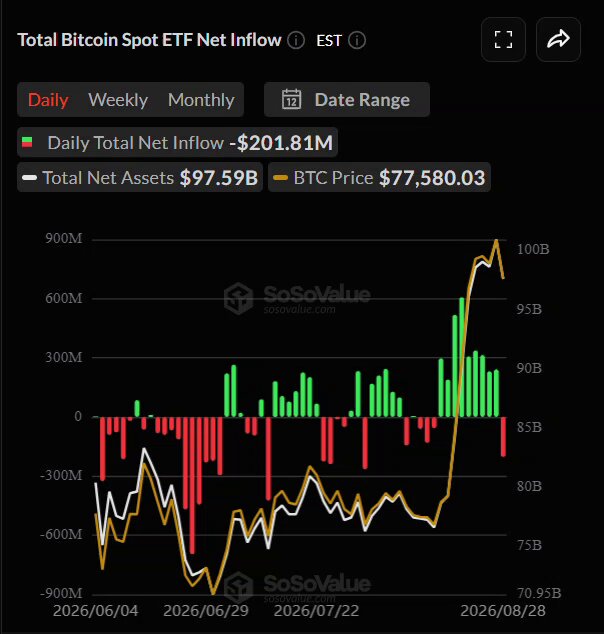Click the deepest red outflow bar near -700M
This screenshot has width=604, height=634.
click(x=192, y=485)
